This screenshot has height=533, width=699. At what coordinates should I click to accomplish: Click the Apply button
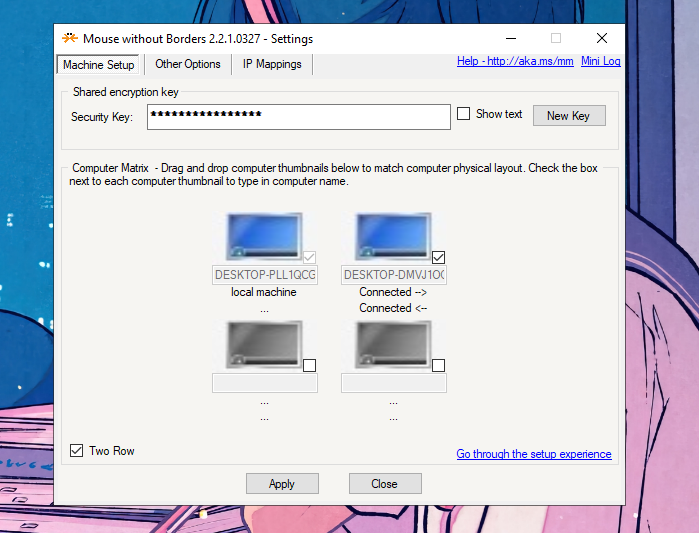(x=282, y=484)
